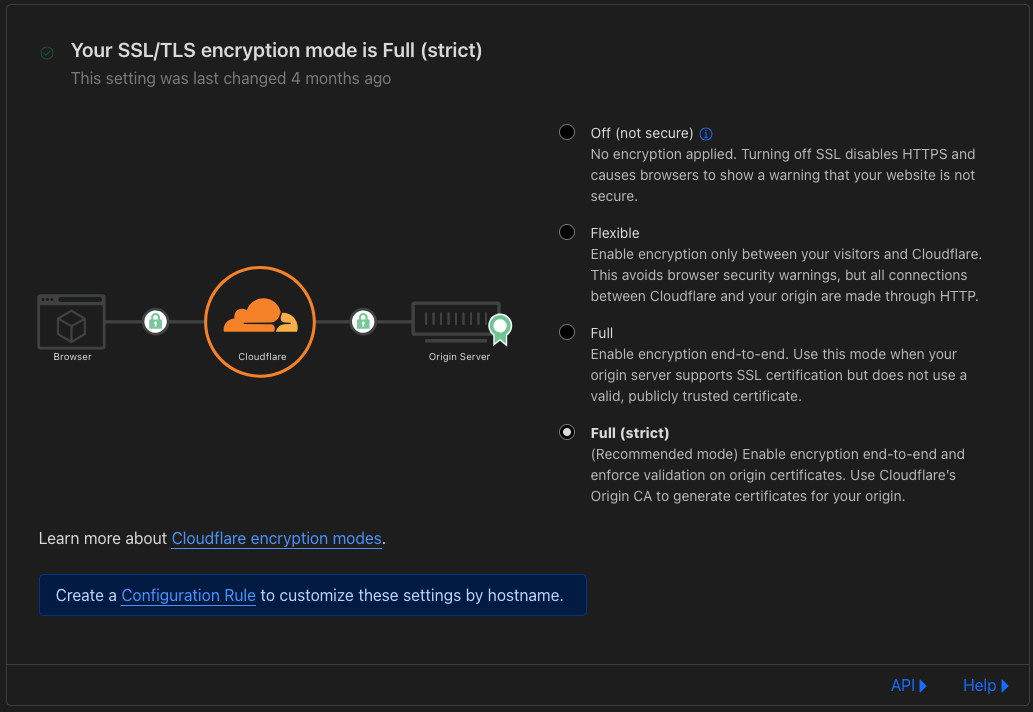Image resolution: width=1033 pixels, height=712 pixels.
Task: Click the green checkmark next to the heading
Action: tap(46, 51)
